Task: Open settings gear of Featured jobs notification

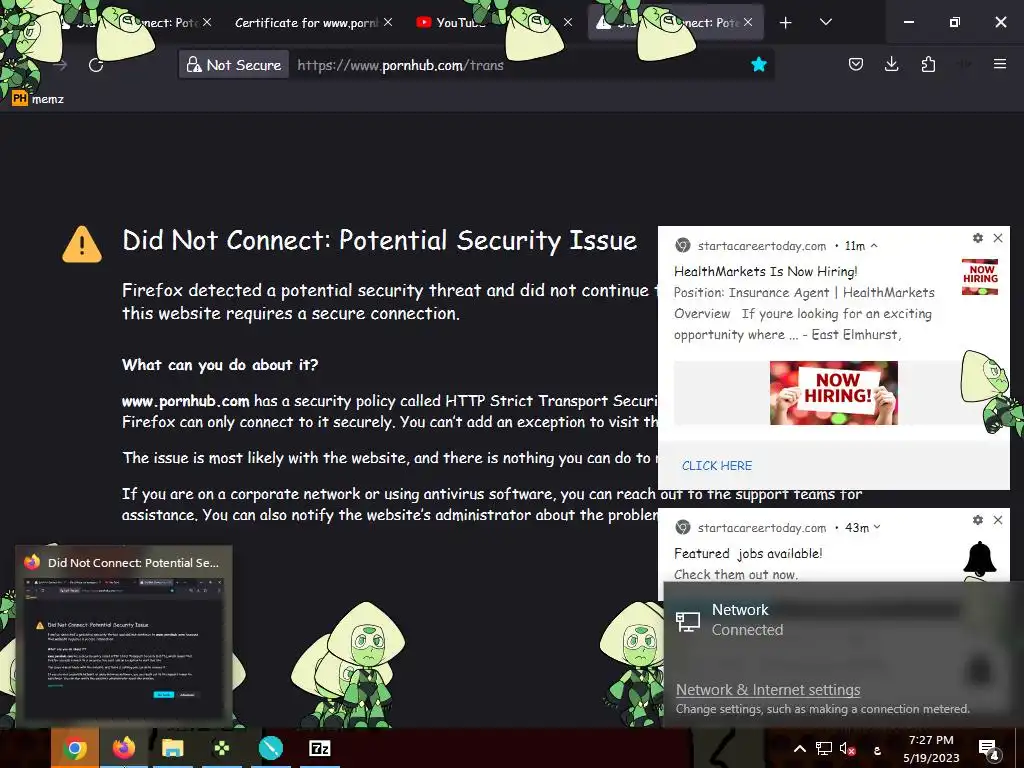Action: tap(977, 520)
